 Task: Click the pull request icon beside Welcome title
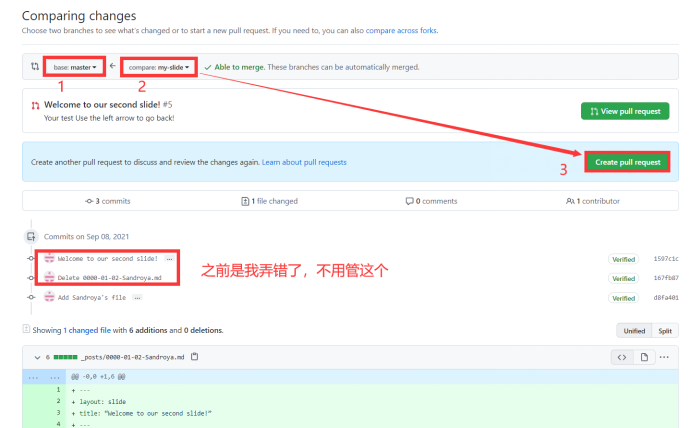point(35,105)
